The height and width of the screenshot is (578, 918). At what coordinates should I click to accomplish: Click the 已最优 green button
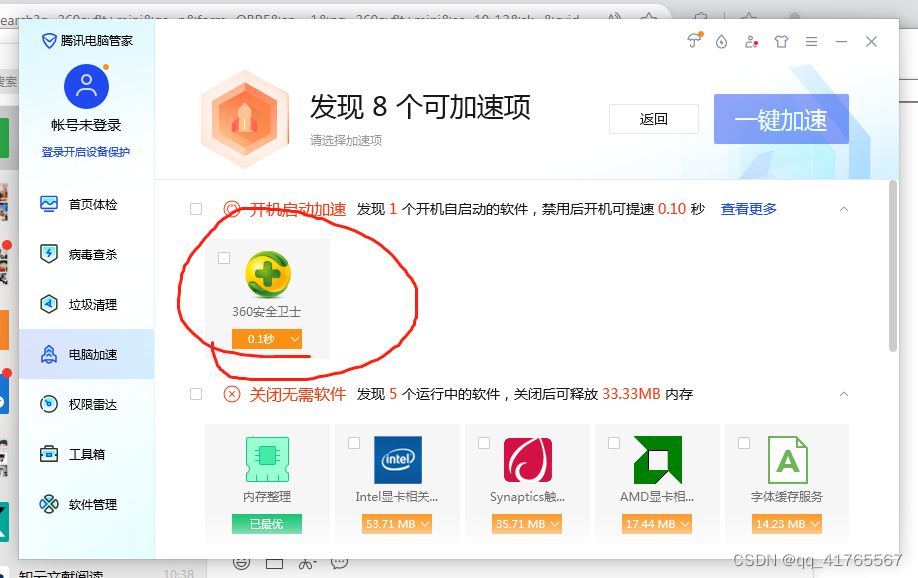pyautogui.click(x=267, y=524)
